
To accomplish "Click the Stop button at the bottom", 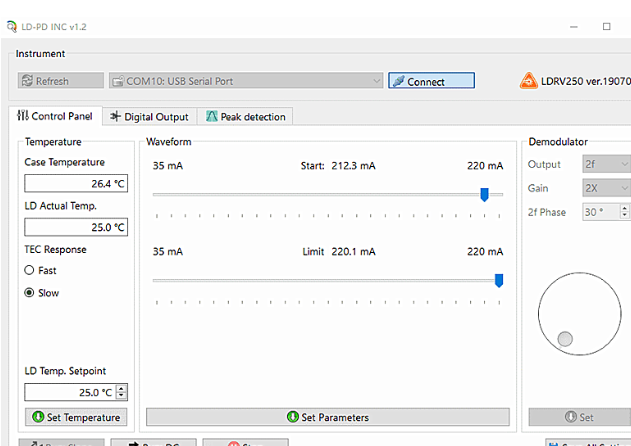I will pos(245,443).
